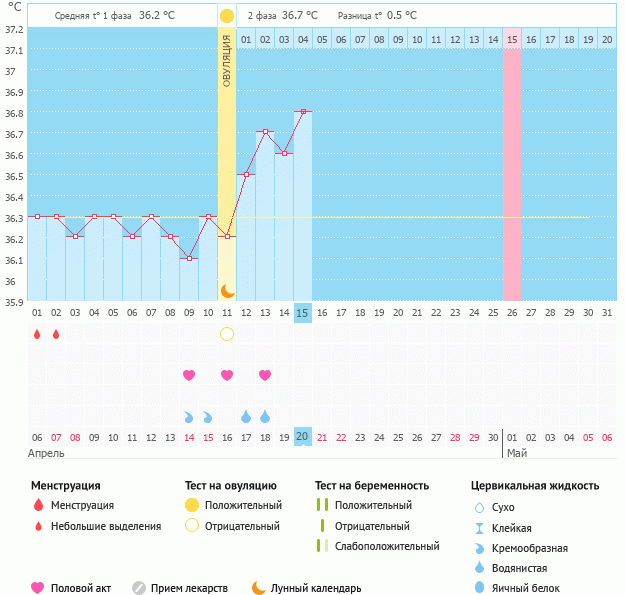Click the Прием лекарств legend icon
The width and height of the screenshot is (626, 595).
click(x=139, y=588)
